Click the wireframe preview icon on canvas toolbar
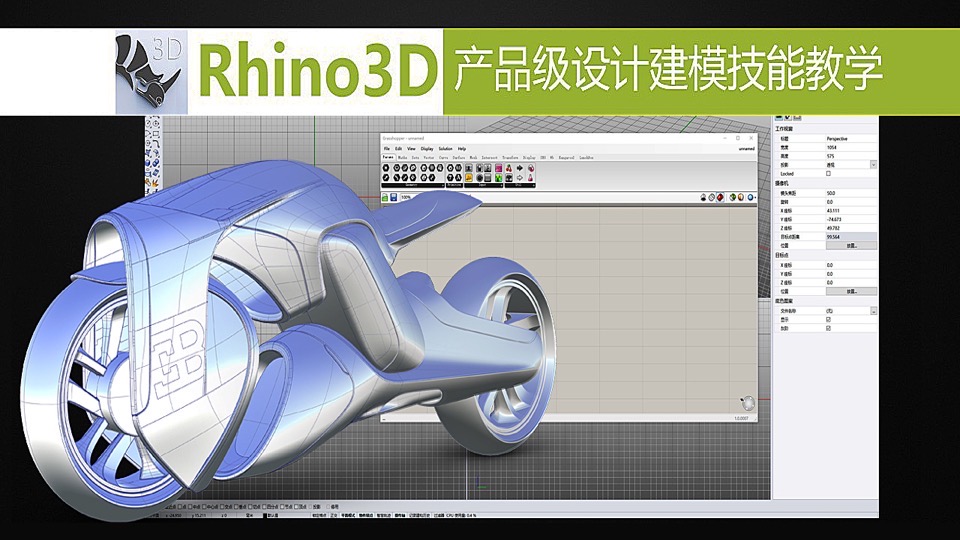960x540 pixels. pyautogui.click(x=711, y=197)
